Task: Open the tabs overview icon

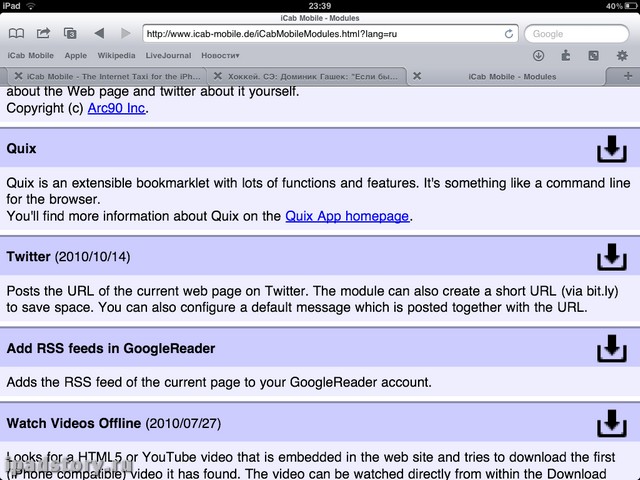Action: click(70, 33)
